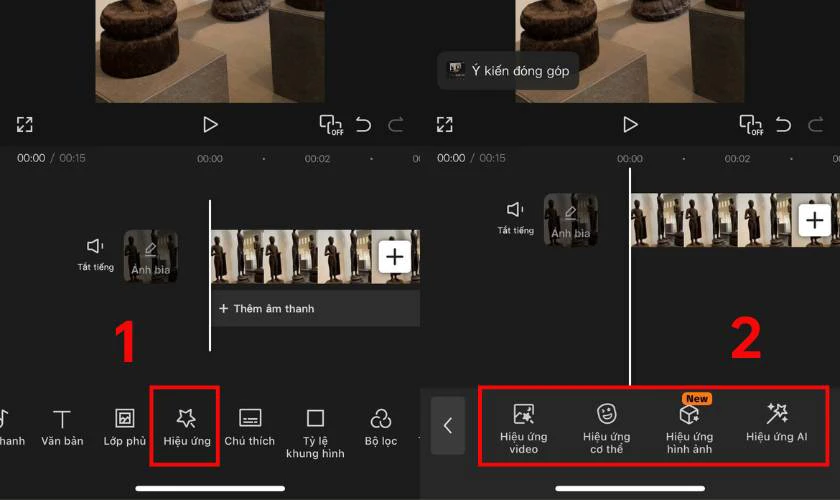Edit the Ảnh bìa cover in left screen
This screenshot has height=500, width=840.
pos(151,257)
